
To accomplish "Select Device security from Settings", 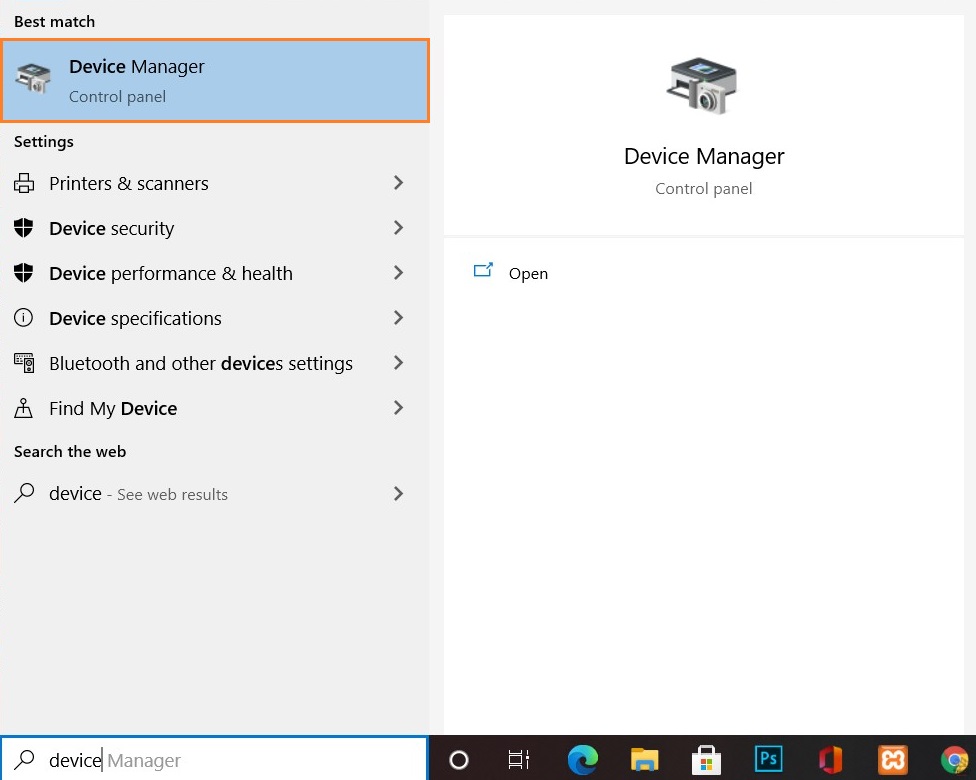I will coord(113,228).
